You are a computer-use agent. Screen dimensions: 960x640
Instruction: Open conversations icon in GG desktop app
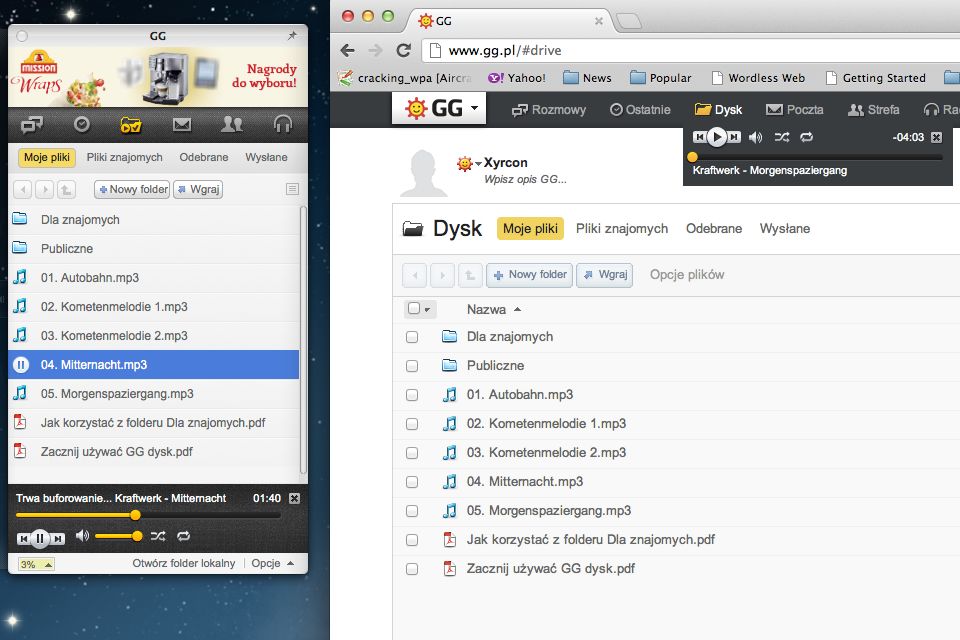coord(32,125)
